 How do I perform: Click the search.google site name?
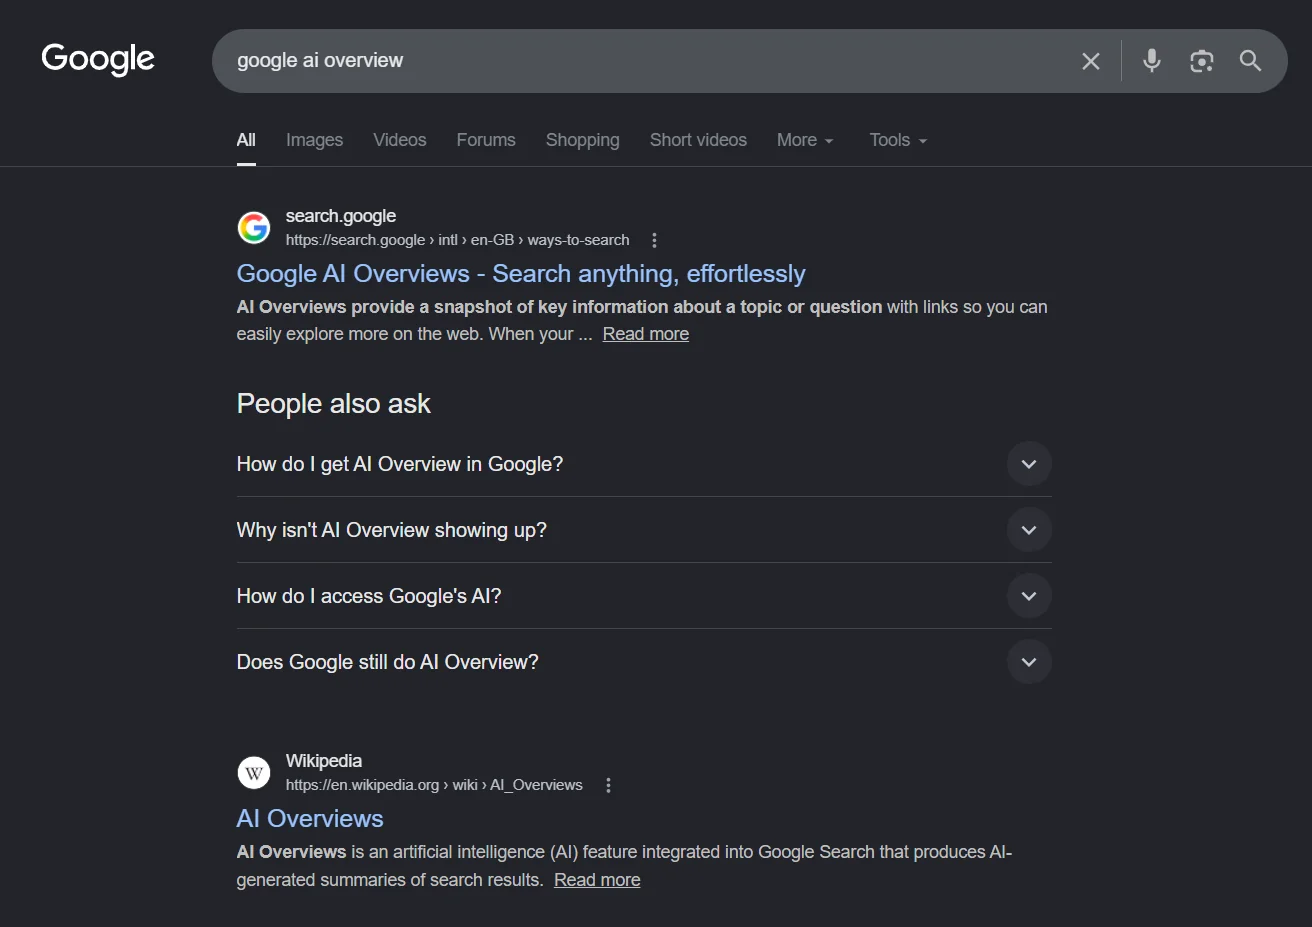coord(341,216)
